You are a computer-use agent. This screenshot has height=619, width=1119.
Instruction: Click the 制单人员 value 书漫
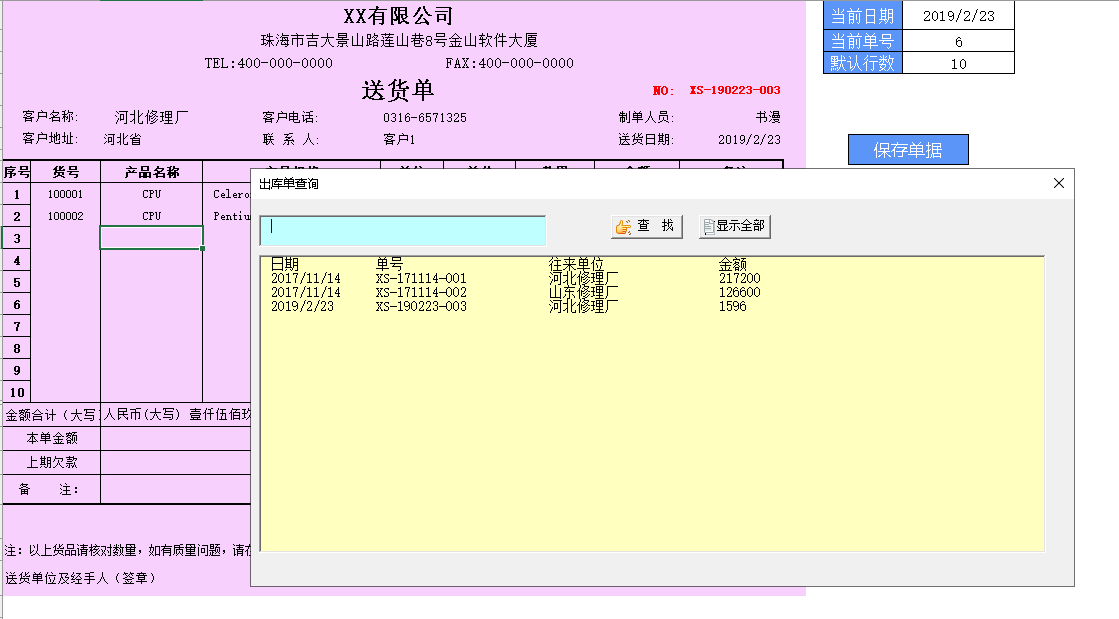pos(767,117)
